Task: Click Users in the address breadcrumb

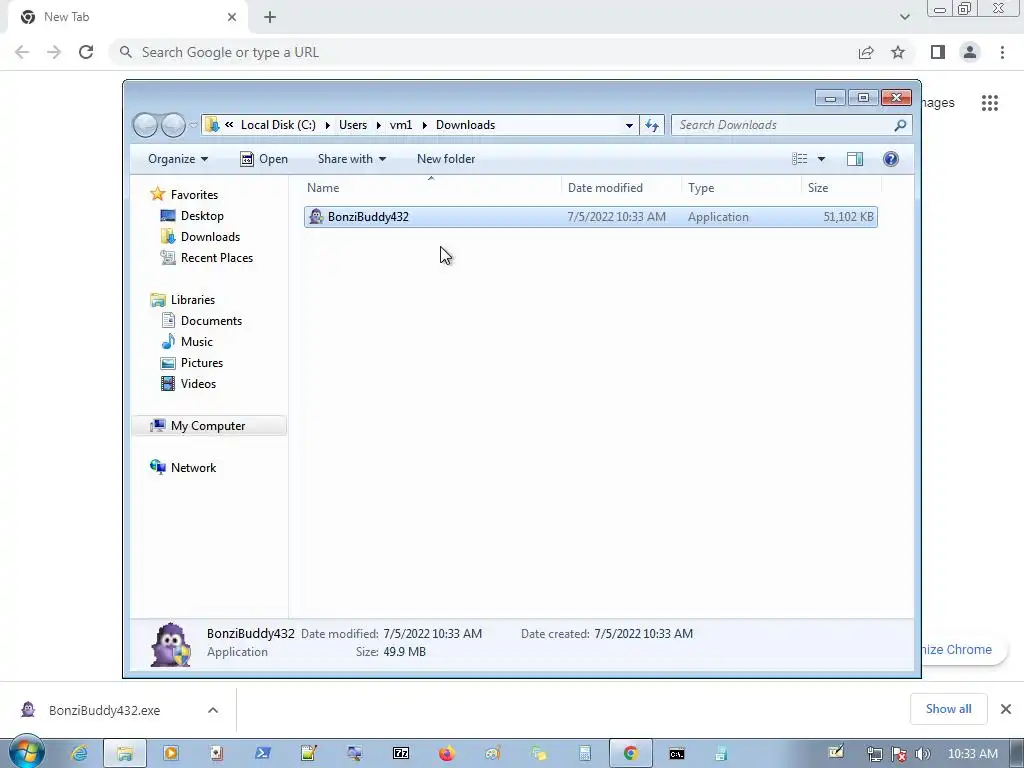Action: [x=353, y=125]
